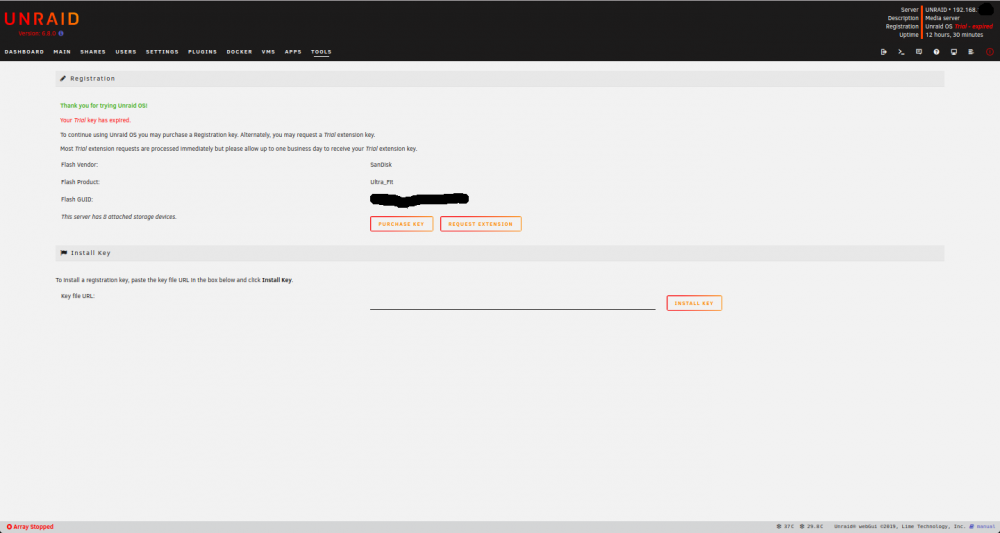The image size is (1000, 533).
Task: Click the Logout icon in the header
Action: [883, 52]
